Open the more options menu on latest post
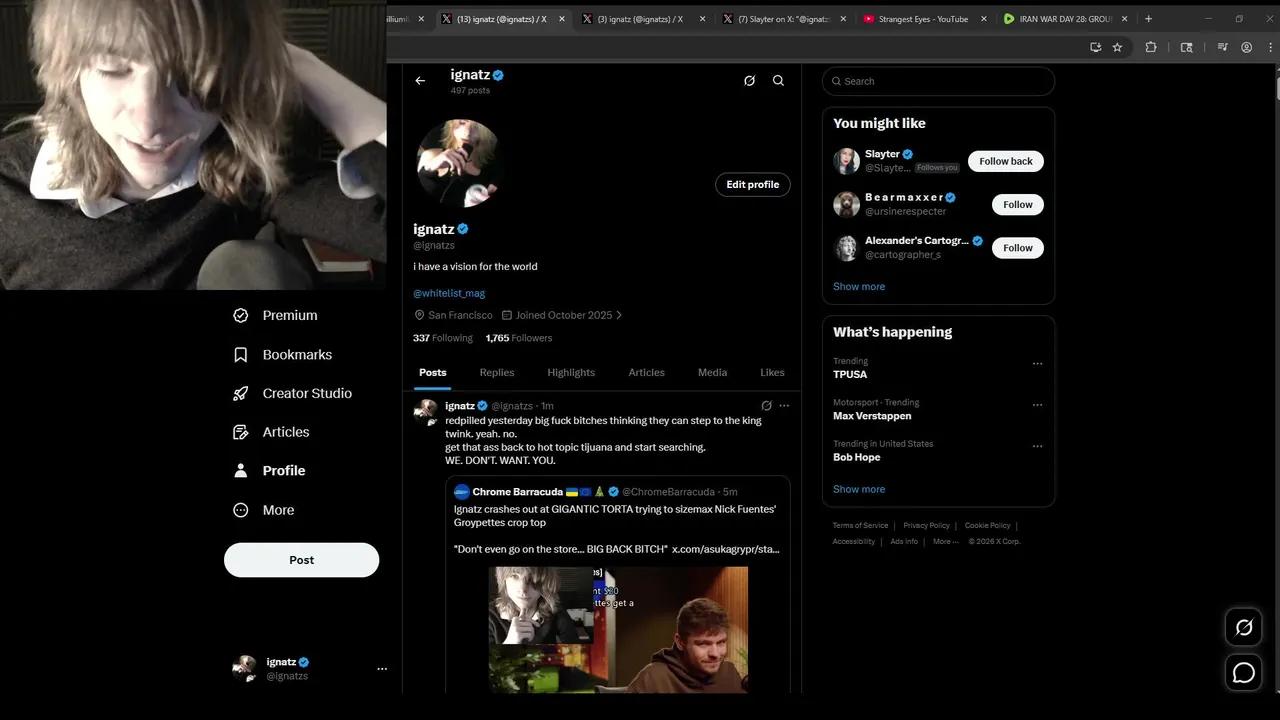The height and width of the screenshot is (720, 1280). click(784, 406)
